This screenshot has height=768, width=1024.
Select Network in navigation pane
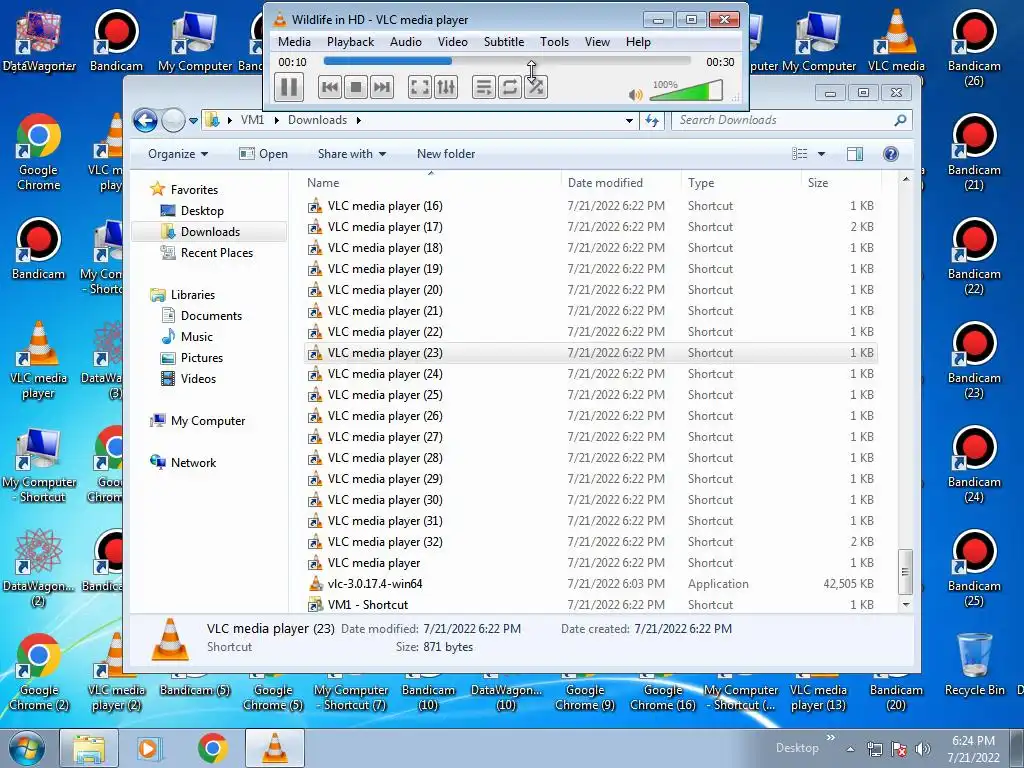193,463
